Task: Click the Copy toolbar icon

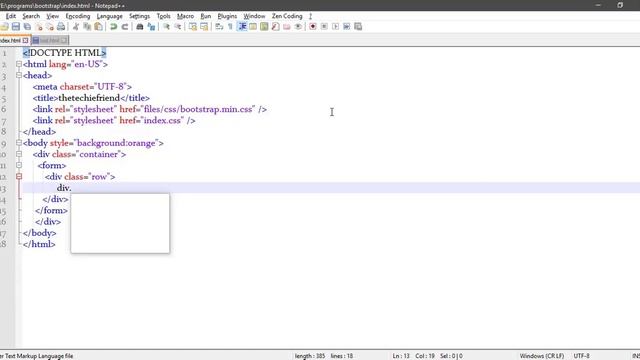Action: 87,27
